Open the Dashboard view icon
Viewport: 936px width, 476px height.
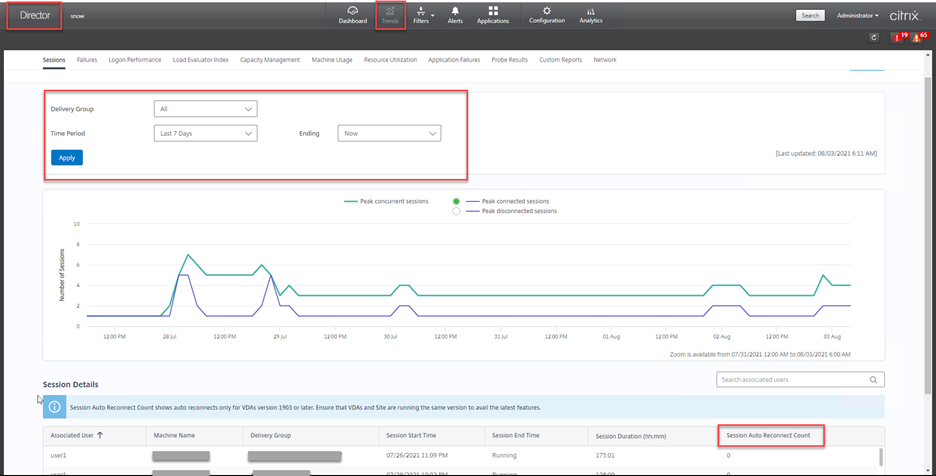[352, 14]
